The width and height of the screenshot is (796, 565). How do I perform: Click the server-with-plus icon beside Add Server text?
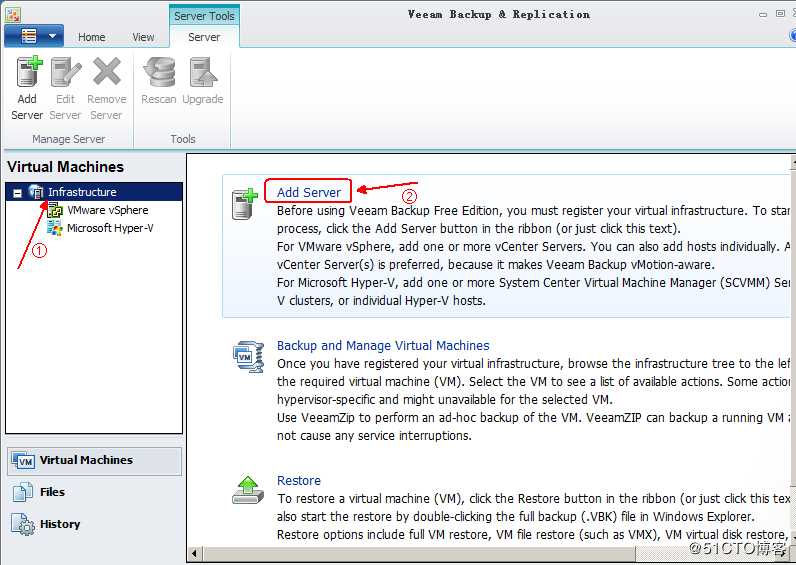[245, 203]
